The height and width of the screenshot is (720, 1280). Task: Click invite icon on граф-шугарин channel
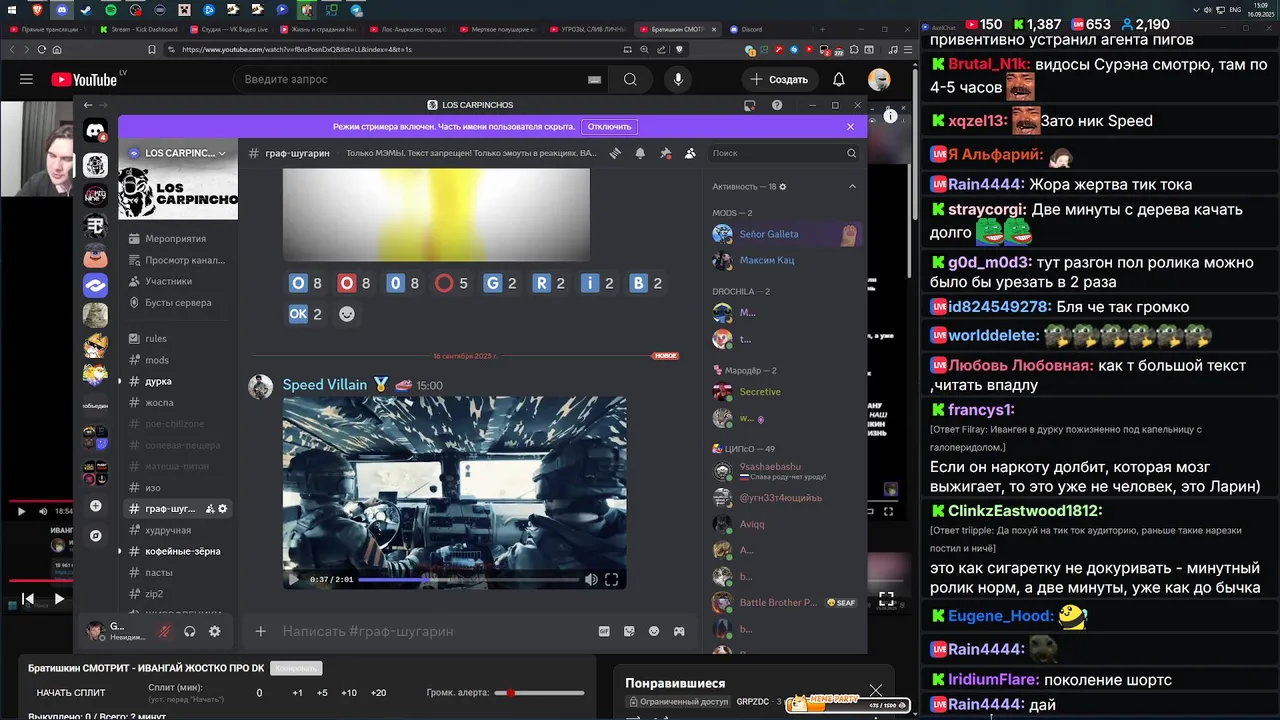210,509
